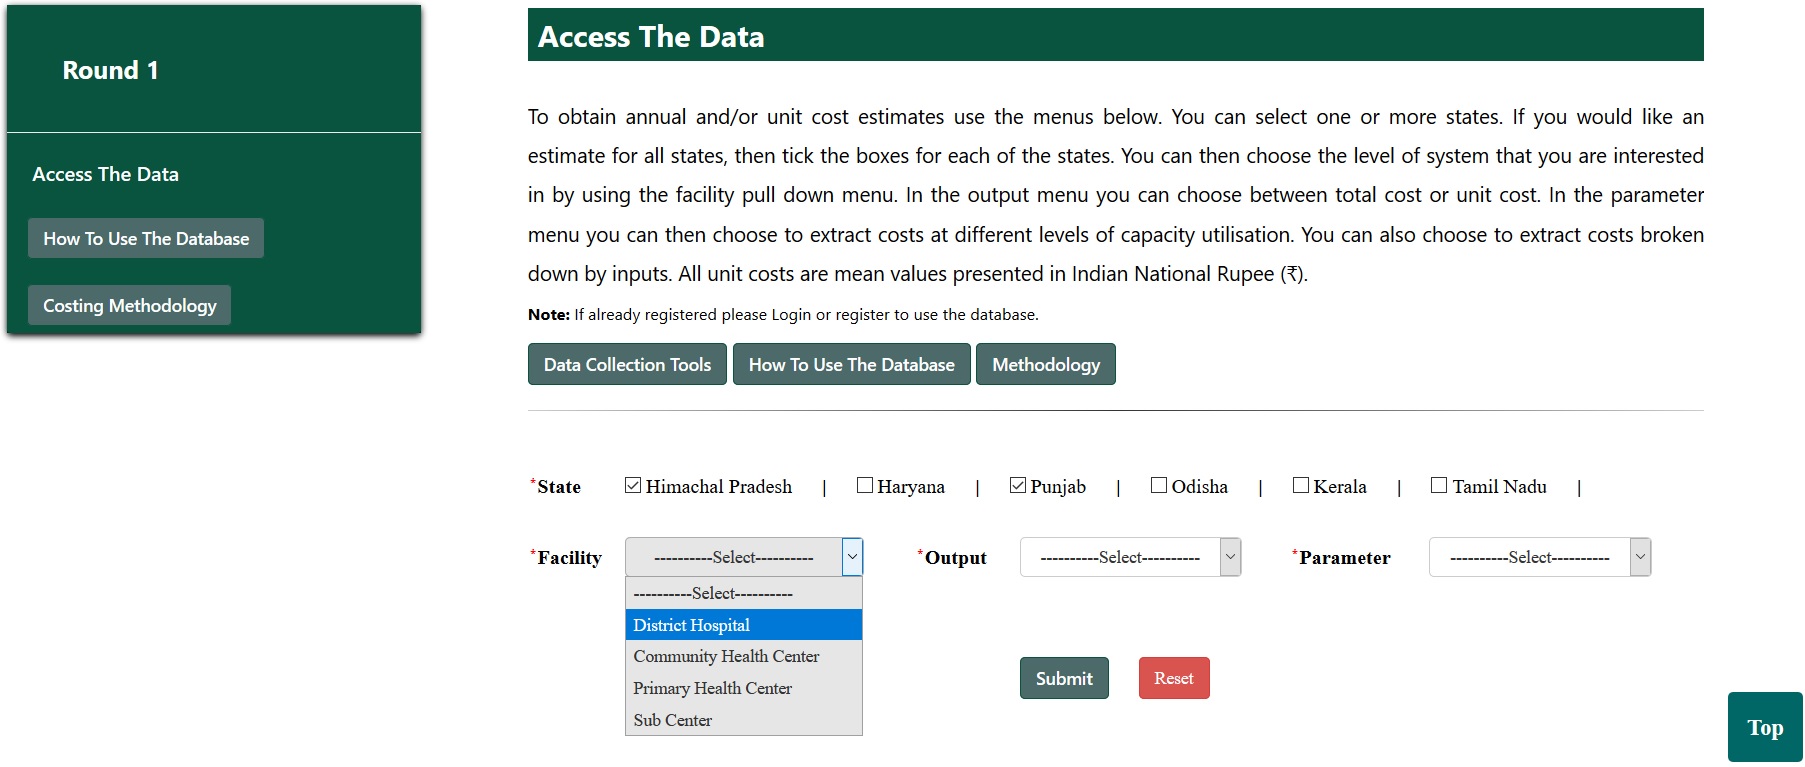Open Data Collection Tools
Screen dimensions: 1805x767
point(627,365)
